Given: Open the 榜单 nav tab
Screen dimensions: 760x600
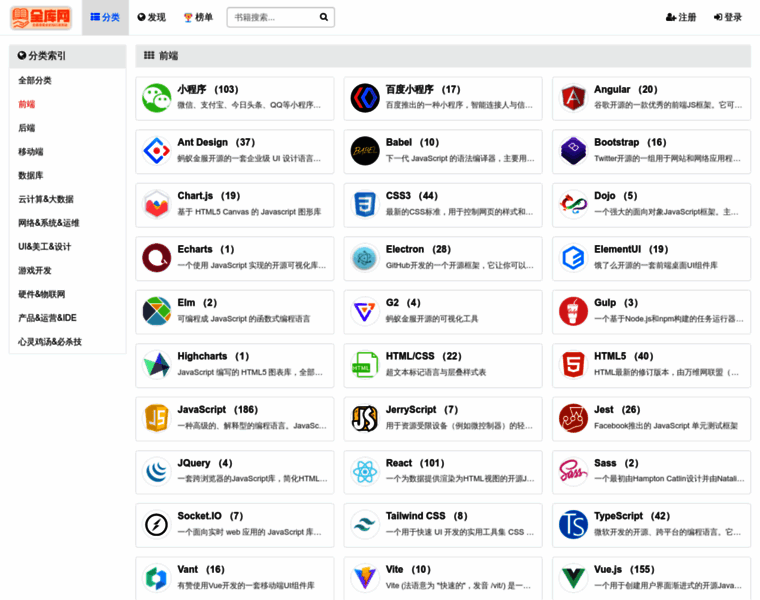Looking at the screenshot, I should [x=198, y=17].
